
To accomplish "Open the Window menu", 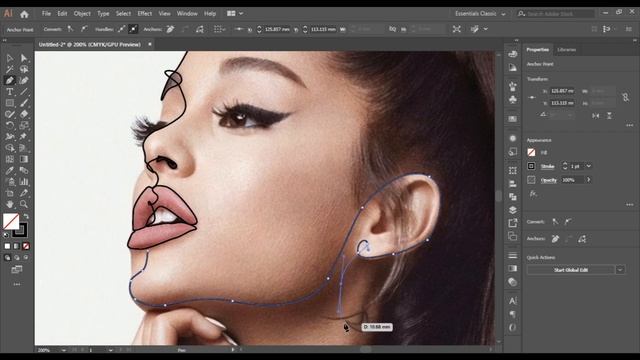I will pos(187,13).
